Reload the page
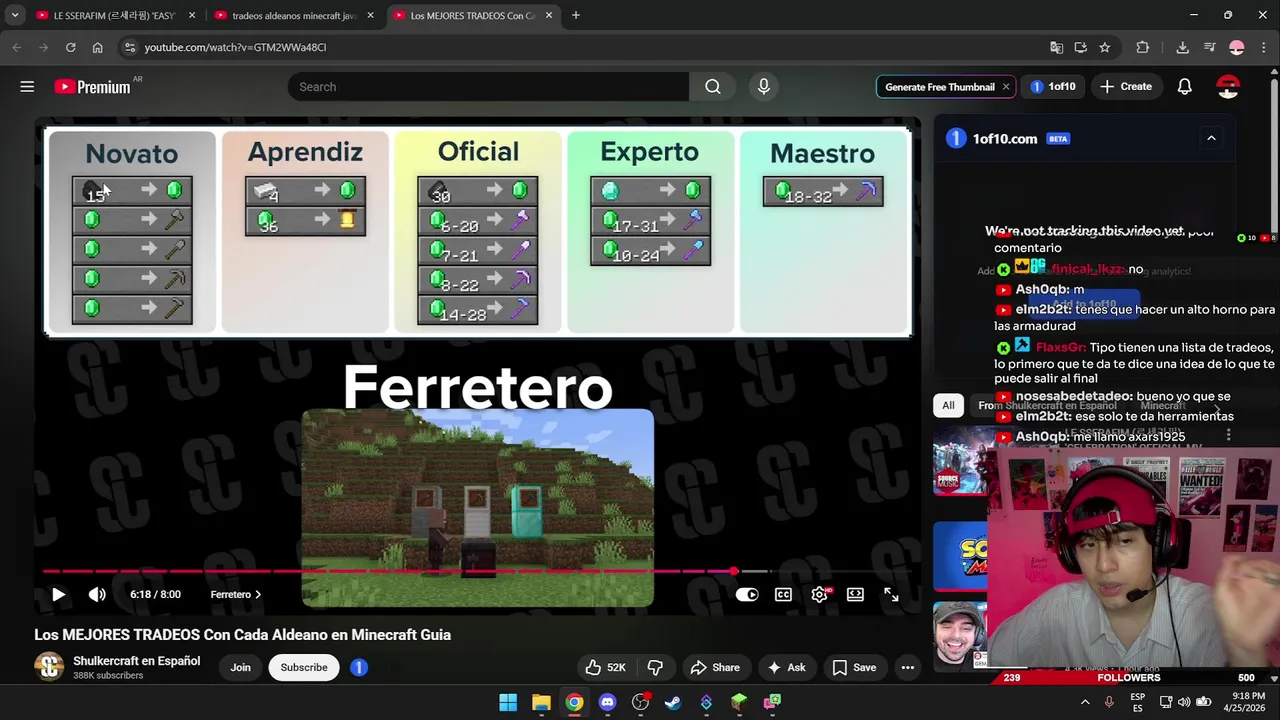 (70, 47)
